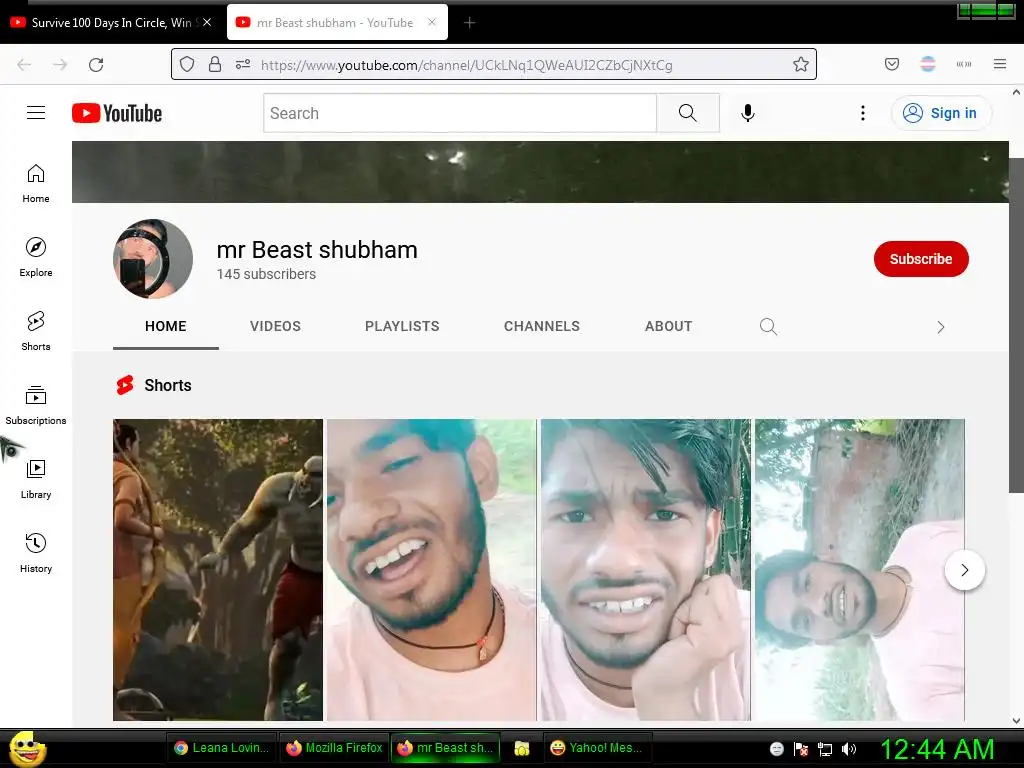The width and height of the screenshot is (1024, 768).
Task: Click the channel avatar of mr Beast shubham
Action: tap(153, 259)
